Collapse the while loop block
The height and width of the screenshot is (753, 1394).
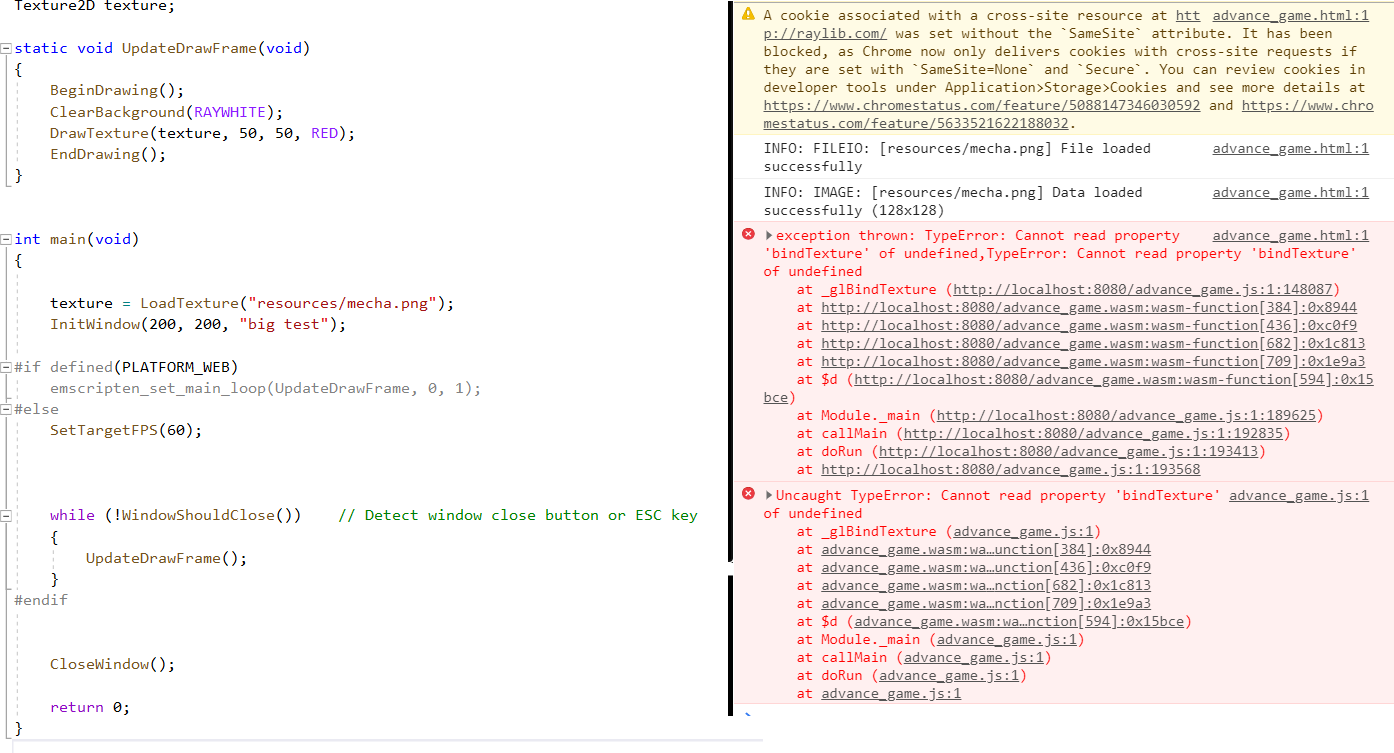pos(7,514)
